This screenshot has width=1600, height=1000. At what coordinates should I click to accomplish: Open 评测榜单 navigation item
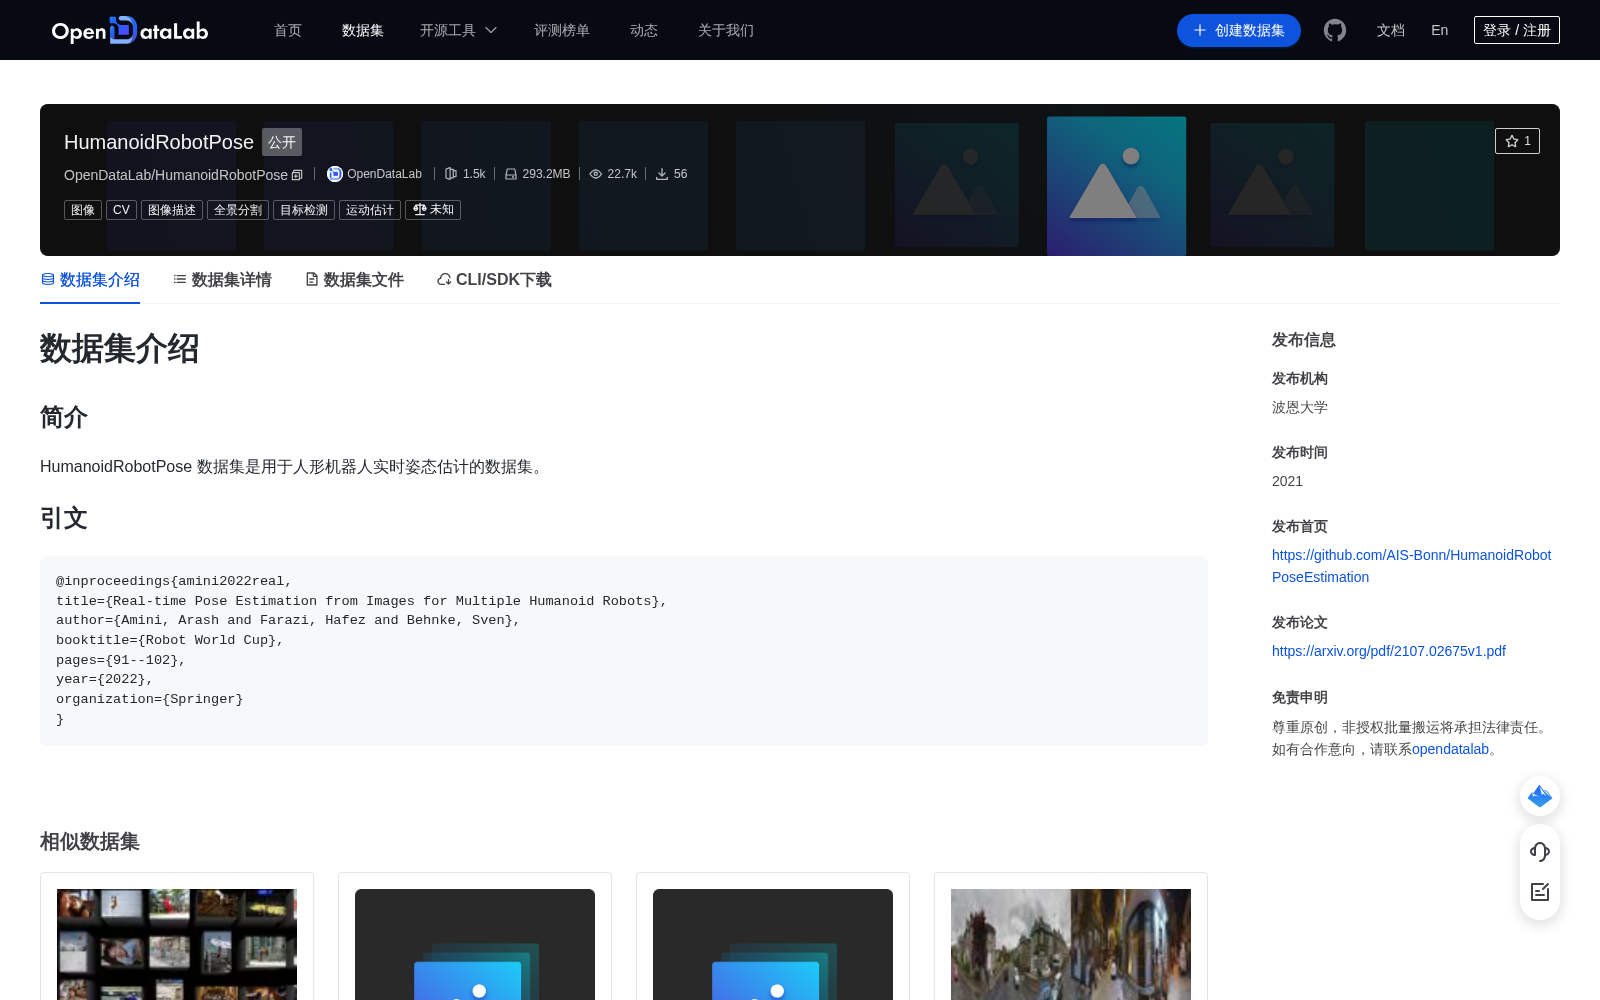pos(562,30)
